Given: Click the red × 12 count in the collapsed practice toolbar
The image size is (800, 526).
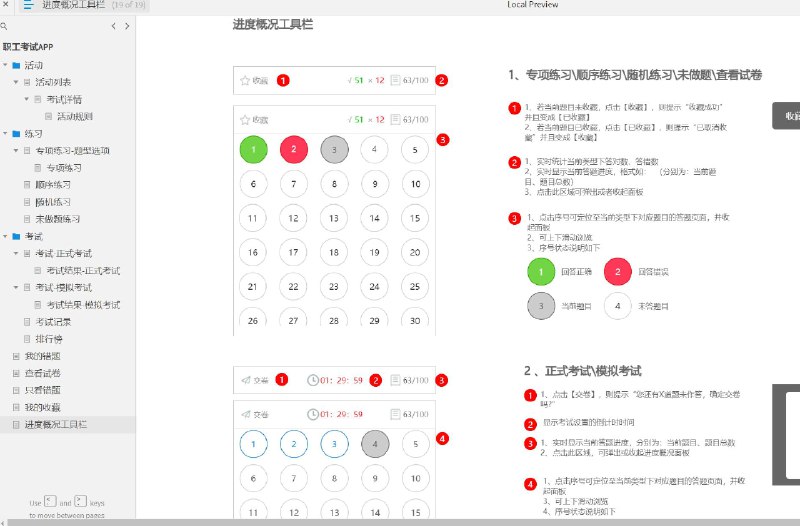Looking at the screenshot, I should tap(376, 80).
